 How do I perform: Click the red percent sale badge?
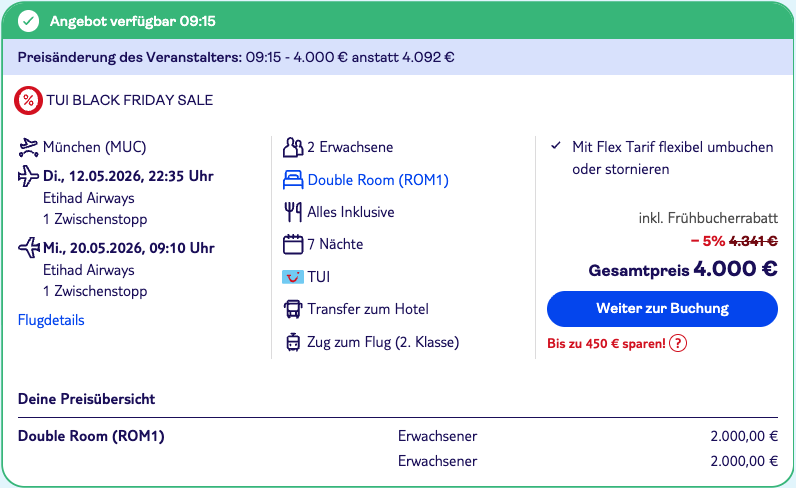tap(29, 100)
